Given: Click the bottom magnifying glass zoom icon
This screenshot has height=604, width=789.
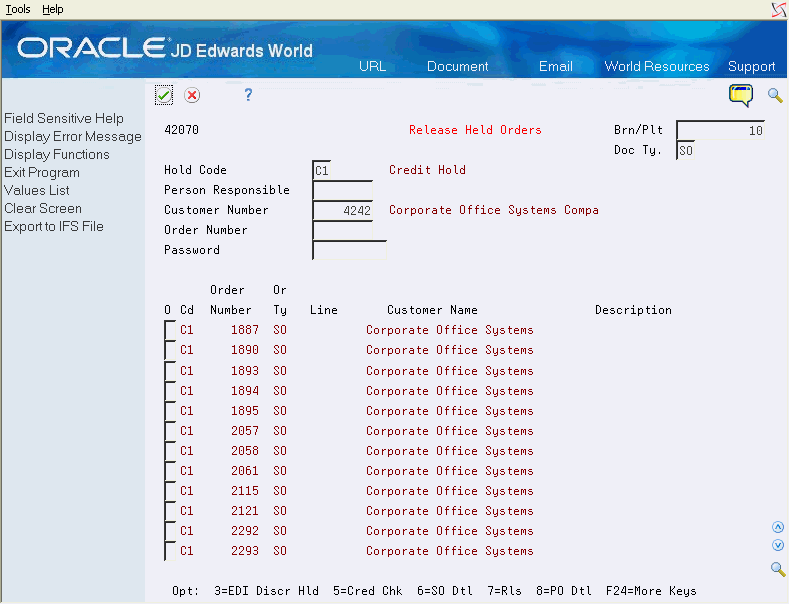Looking at the screenshot, I should click(x=778, y=569).
